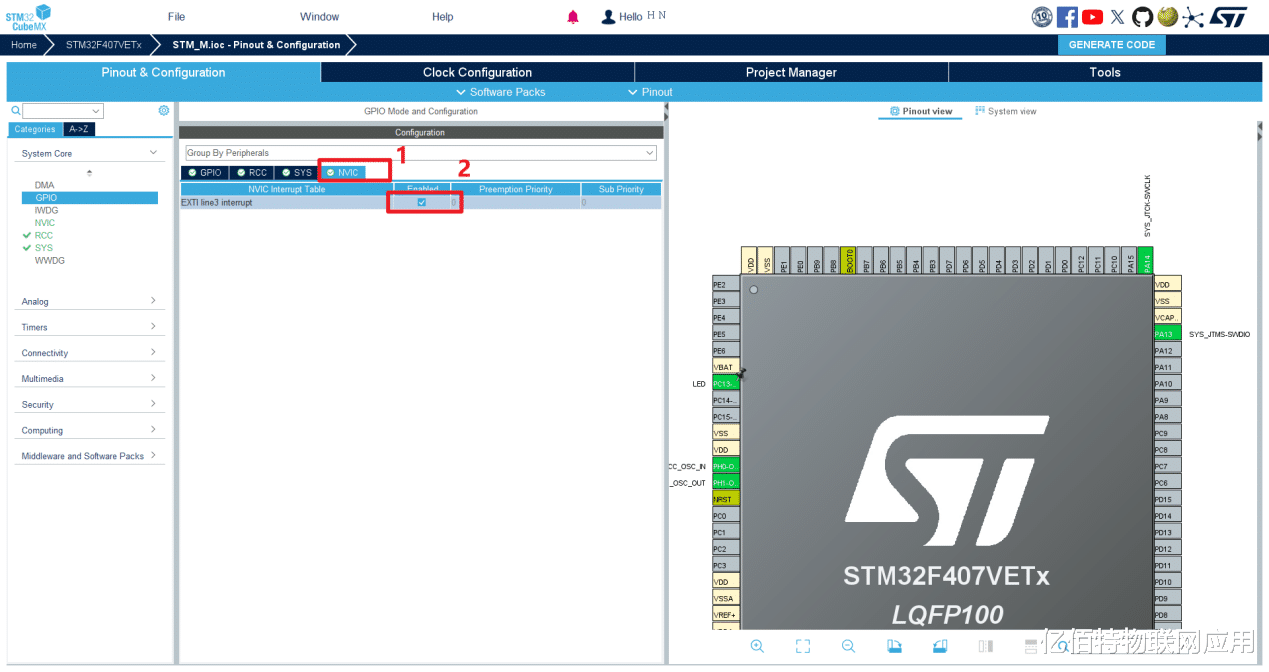Screen dimensions: 1269x672
Task: Rotate the chip clockwise icon
Action: [894, 646]
